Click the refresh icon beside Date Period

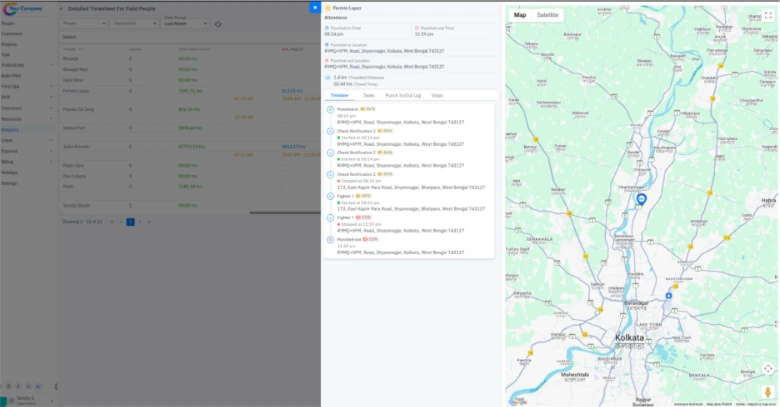(218, 23)
